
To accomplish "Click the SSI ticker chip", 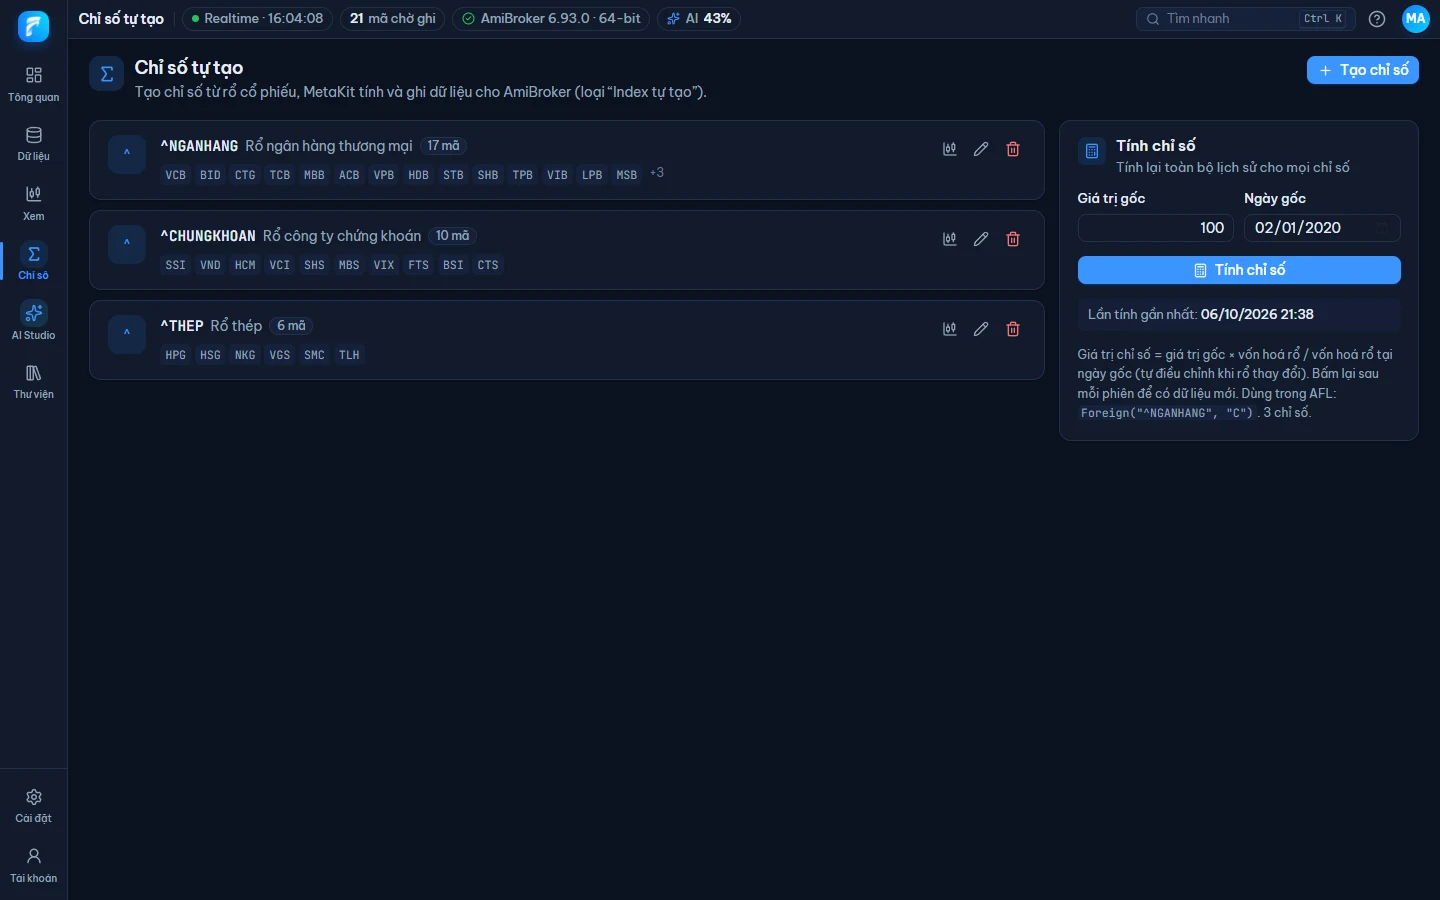I will click(176, 265).
